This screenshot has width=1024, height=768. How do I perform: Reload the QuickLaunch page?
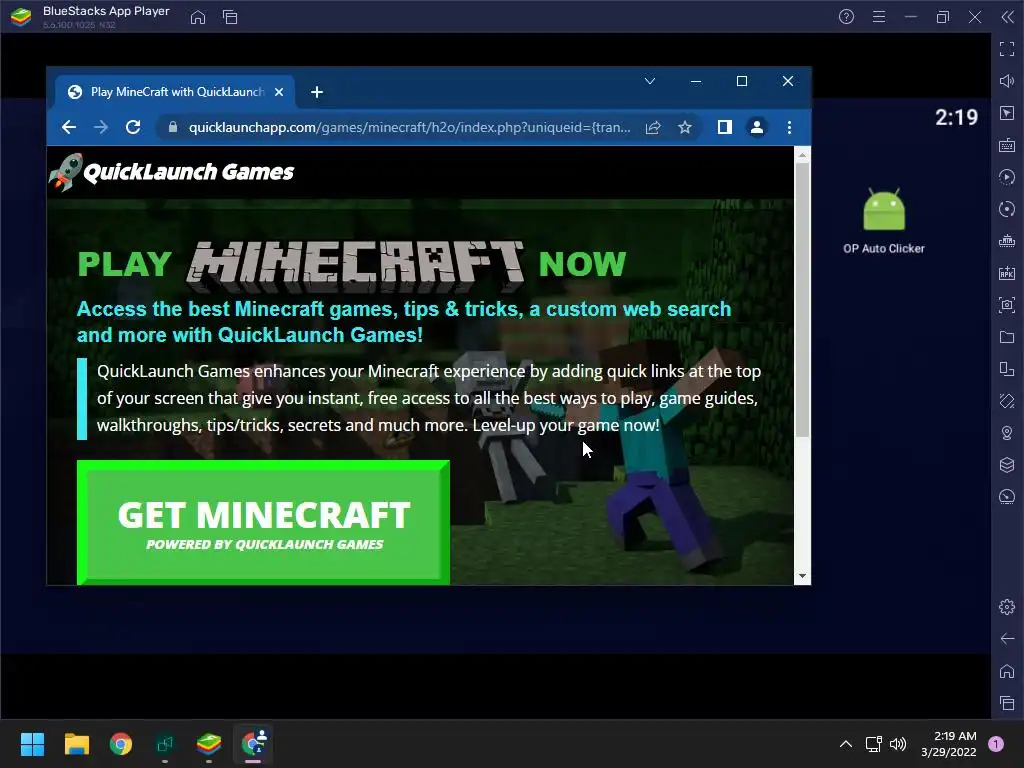pyautogui.click(x=133, y=127)
